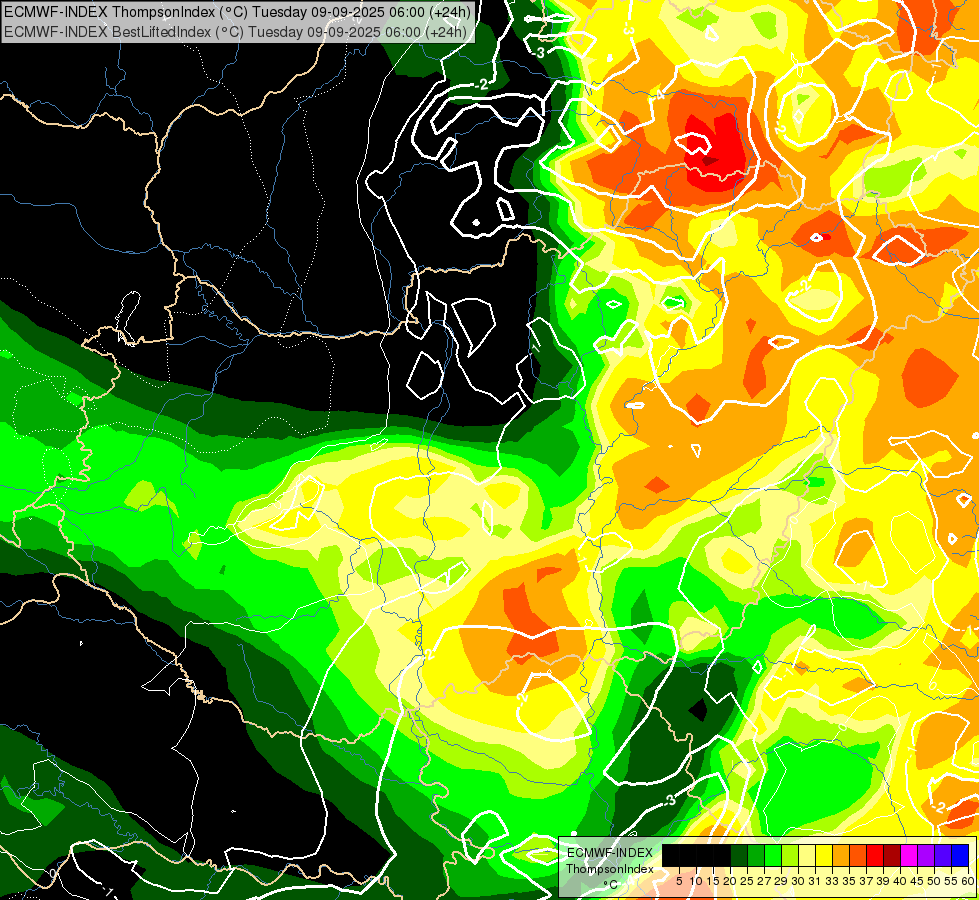
Task: Click legend scale value "39"
Action: tap(883, 881)
